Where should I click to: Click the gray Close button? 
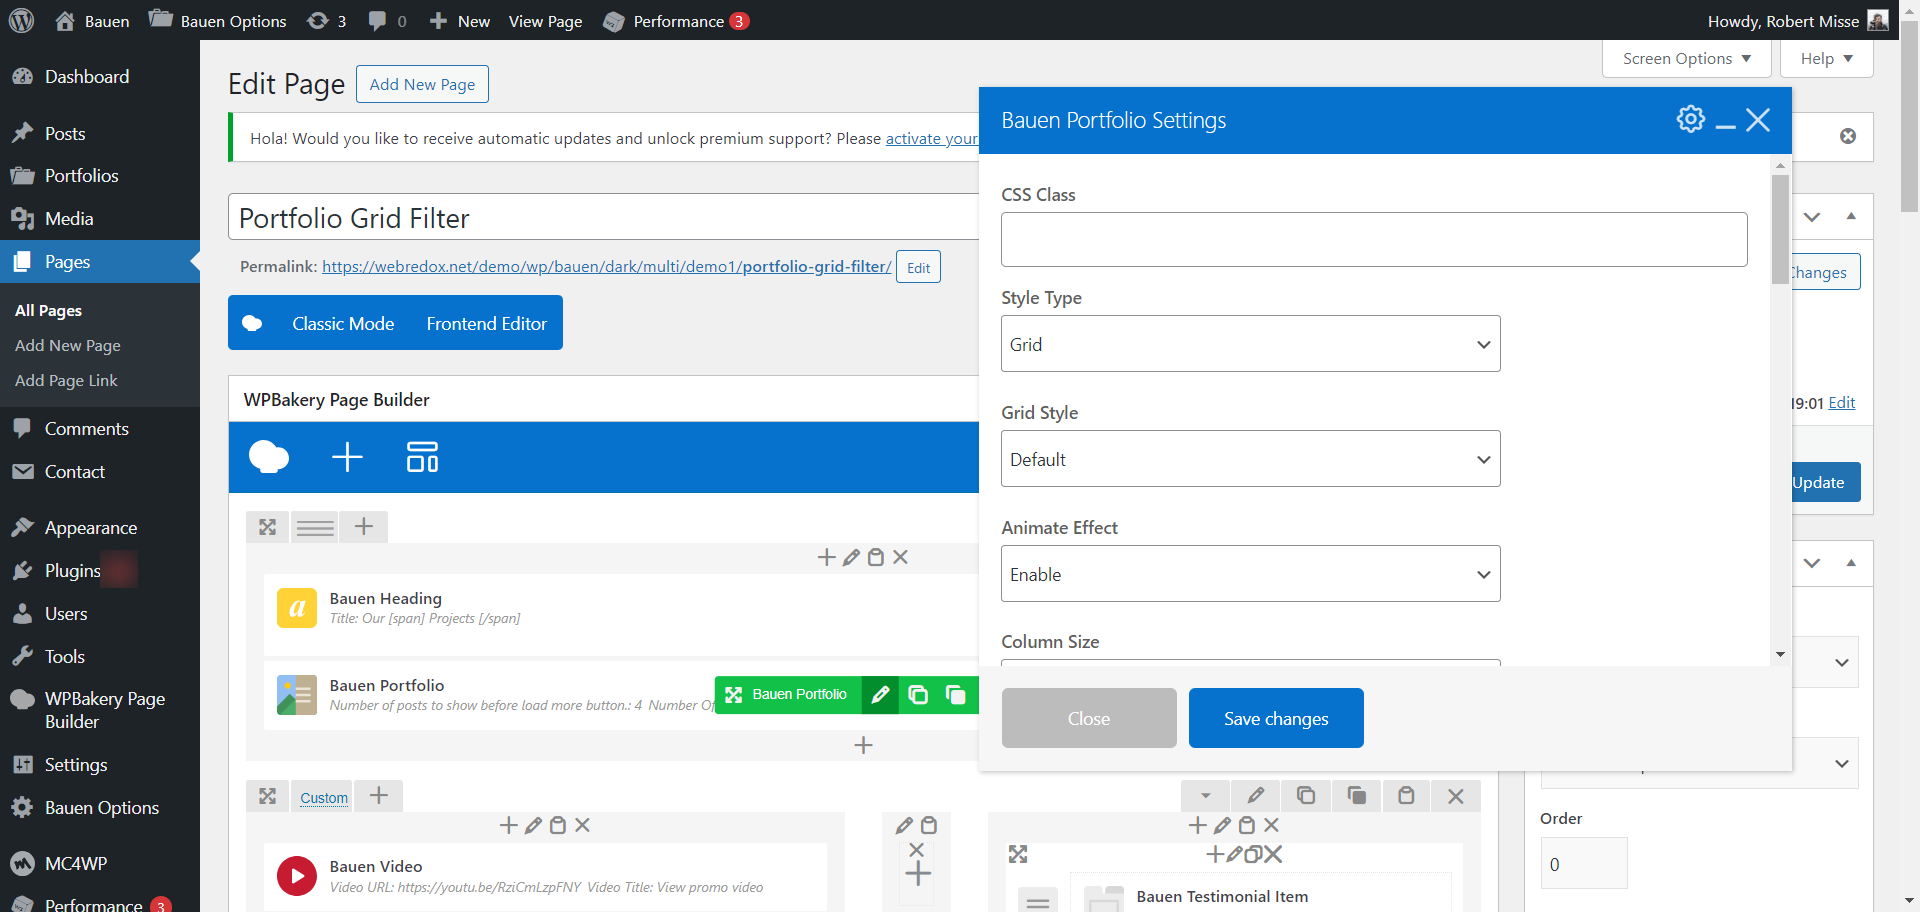point(1089,718)
